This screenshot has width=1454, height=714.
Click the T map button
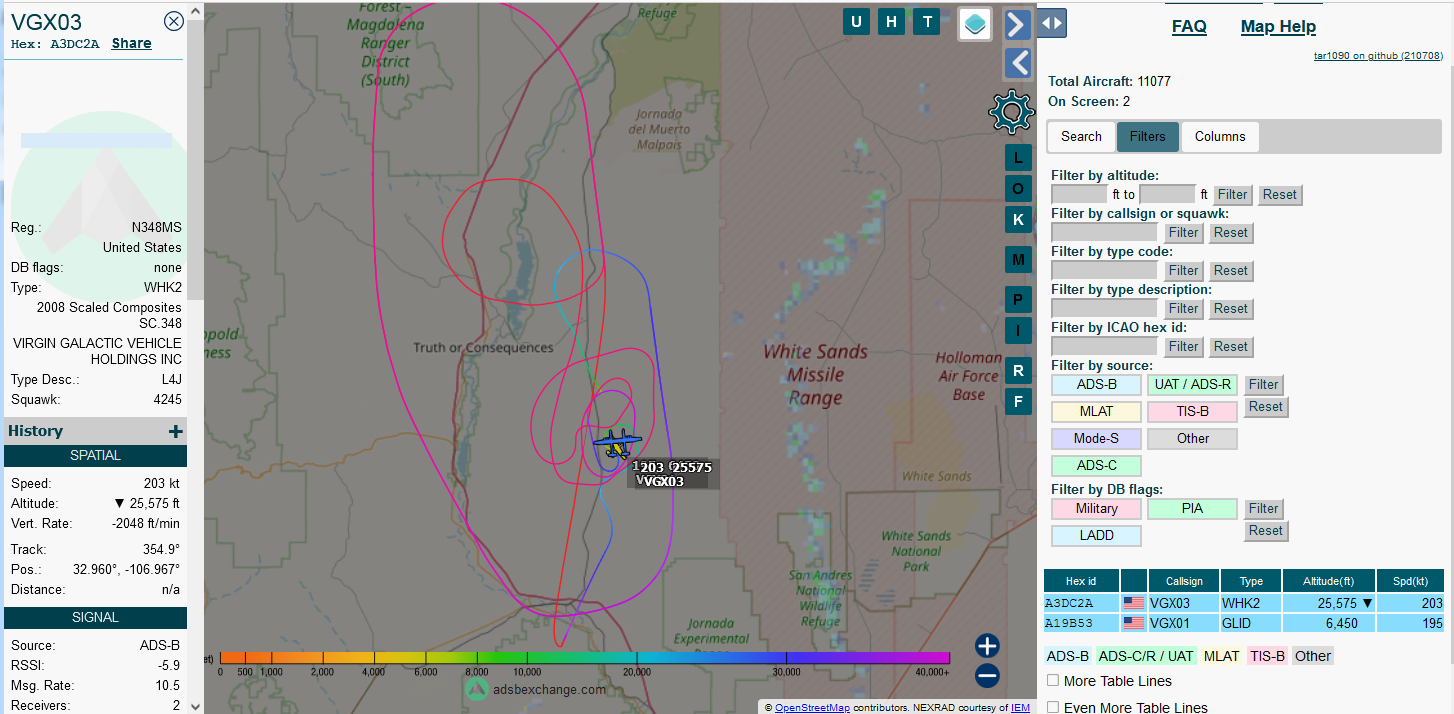(x=927, y=22)
